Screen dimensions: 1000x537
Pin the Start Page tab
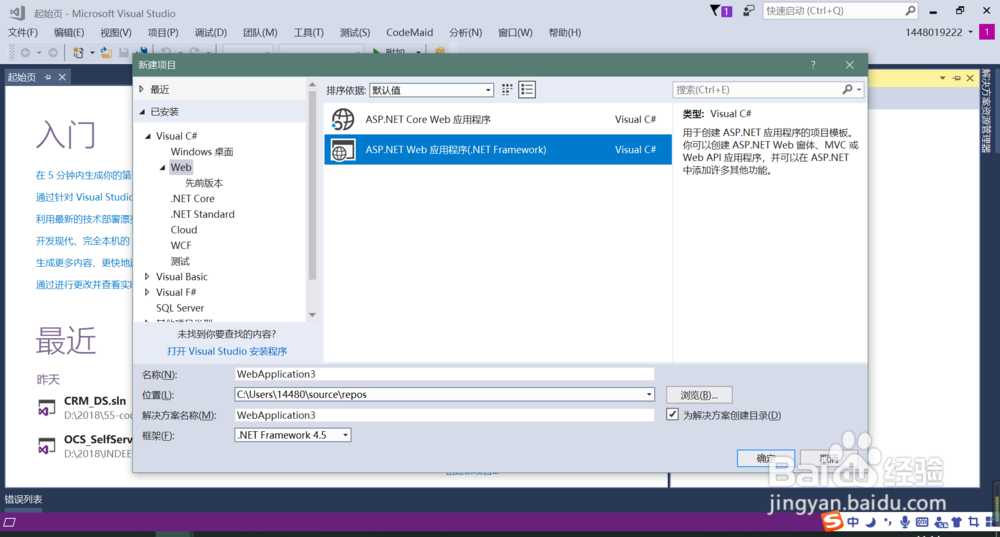click(x=48, y=77)
